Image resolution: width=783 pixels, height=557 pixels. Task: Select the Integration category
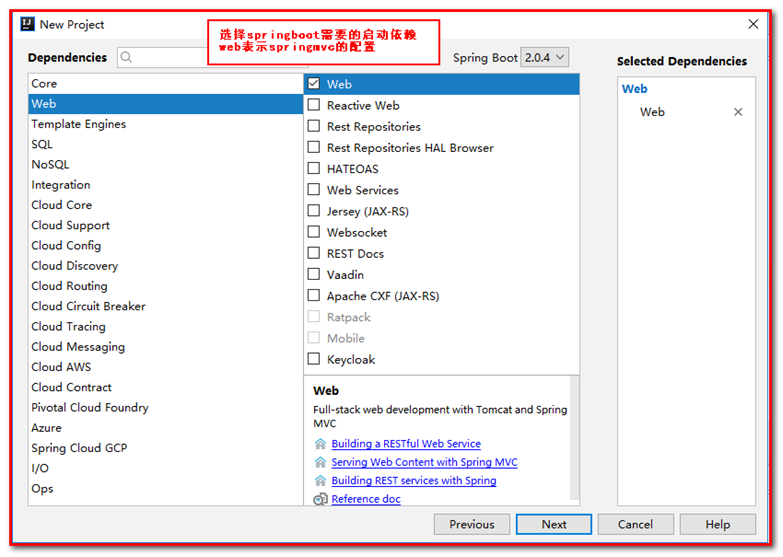tap(166, 185)
